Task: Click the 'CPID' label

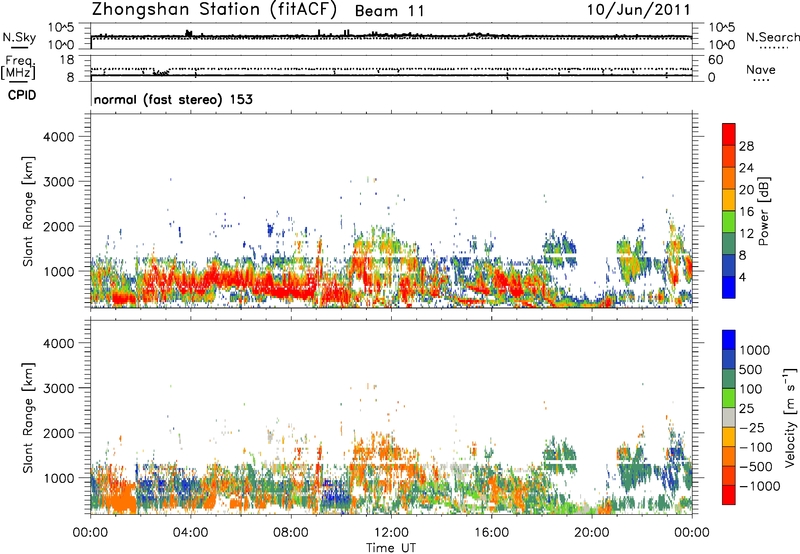Action: [22, 95]
